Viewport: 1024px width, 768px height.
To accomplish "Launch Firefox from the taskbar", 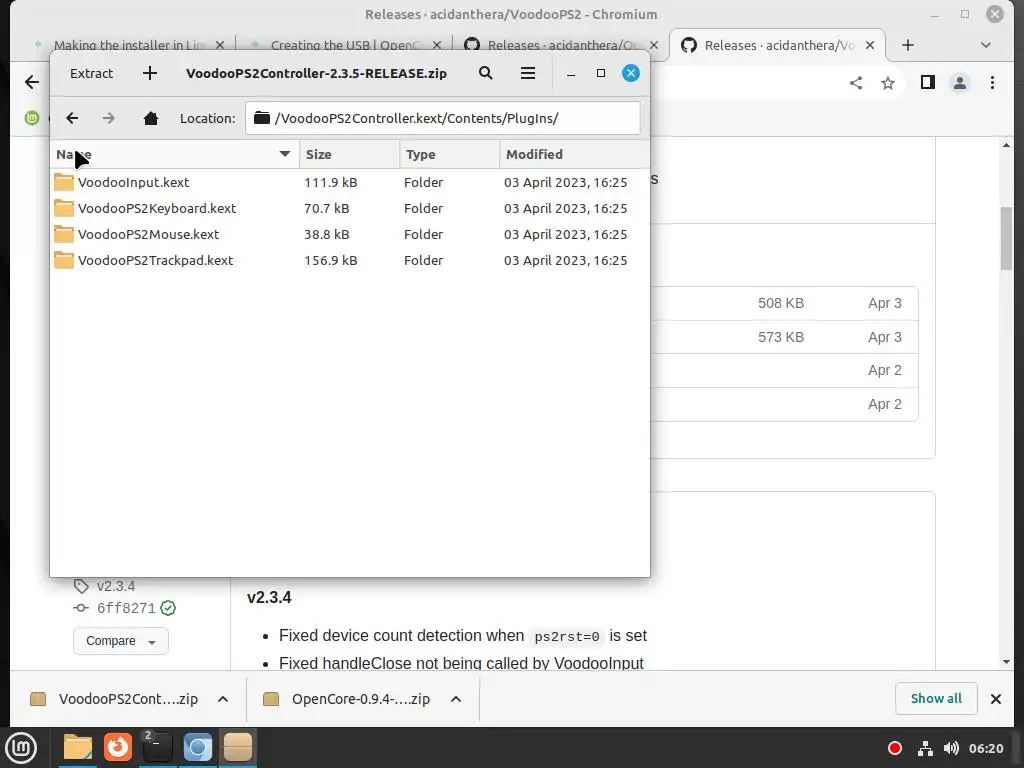I will tap(118, 748).
